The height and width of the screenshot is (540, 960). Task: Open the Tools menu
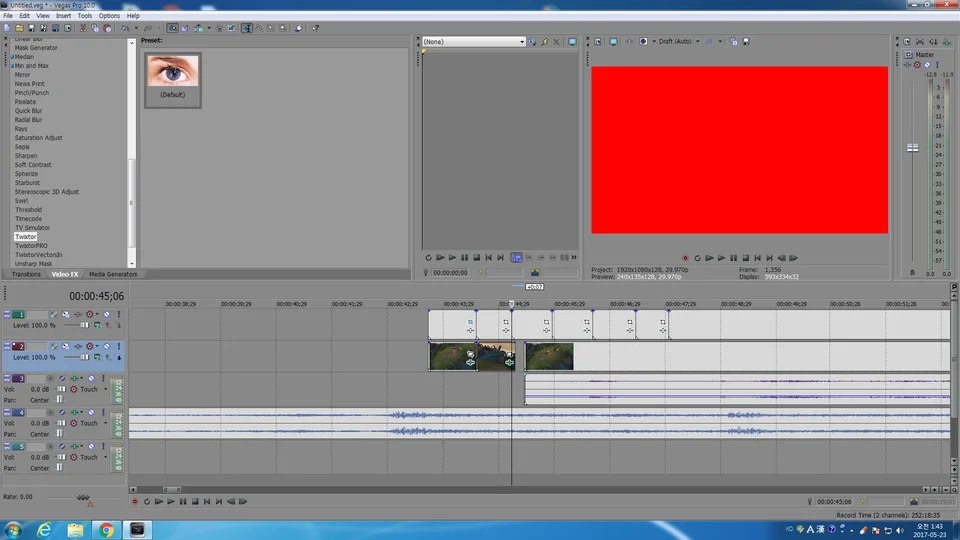point(84,16)
